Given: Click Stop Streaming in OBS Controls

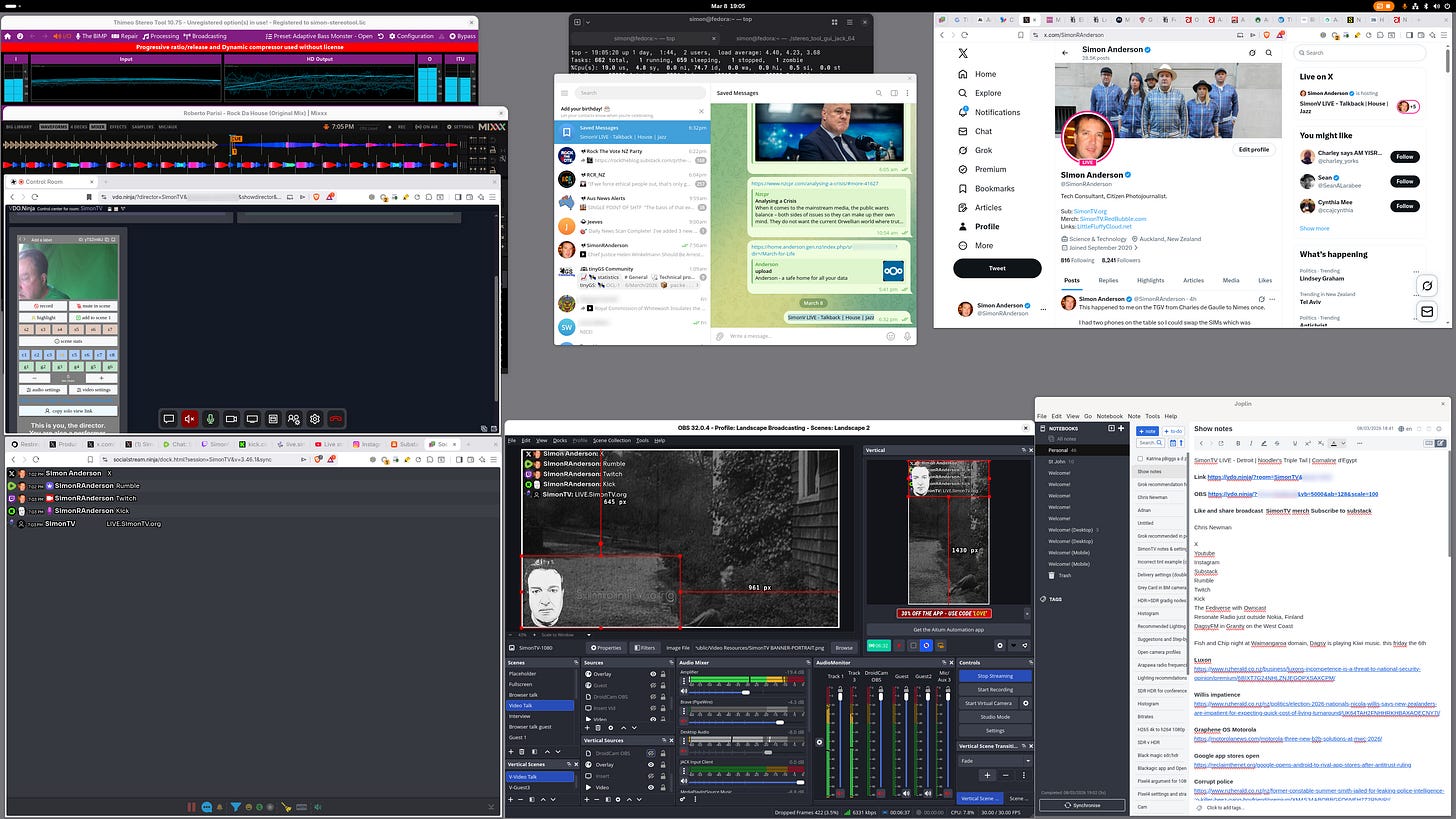Looking at the screenshot, I should tap(996, 676).
